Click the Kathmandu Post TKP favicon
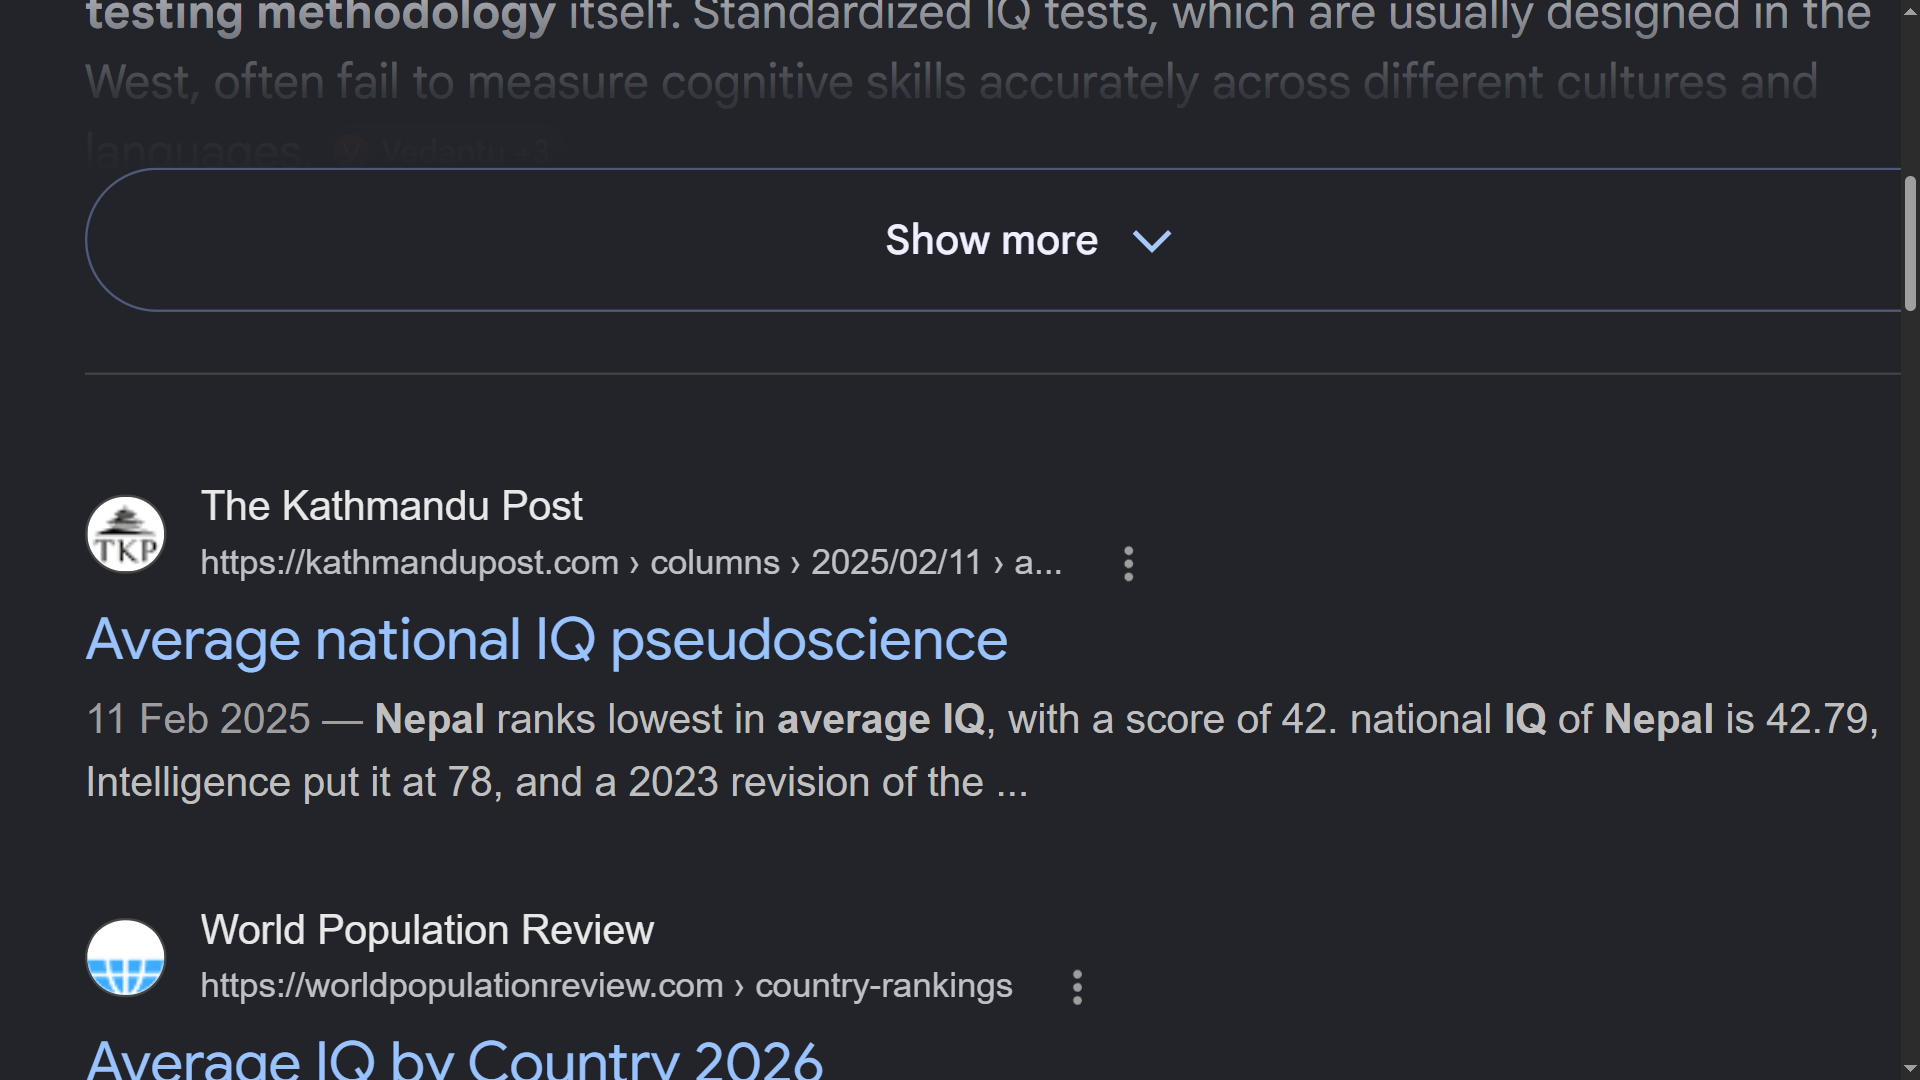This screenshot has height=1080, width=1920. [126, 534]
